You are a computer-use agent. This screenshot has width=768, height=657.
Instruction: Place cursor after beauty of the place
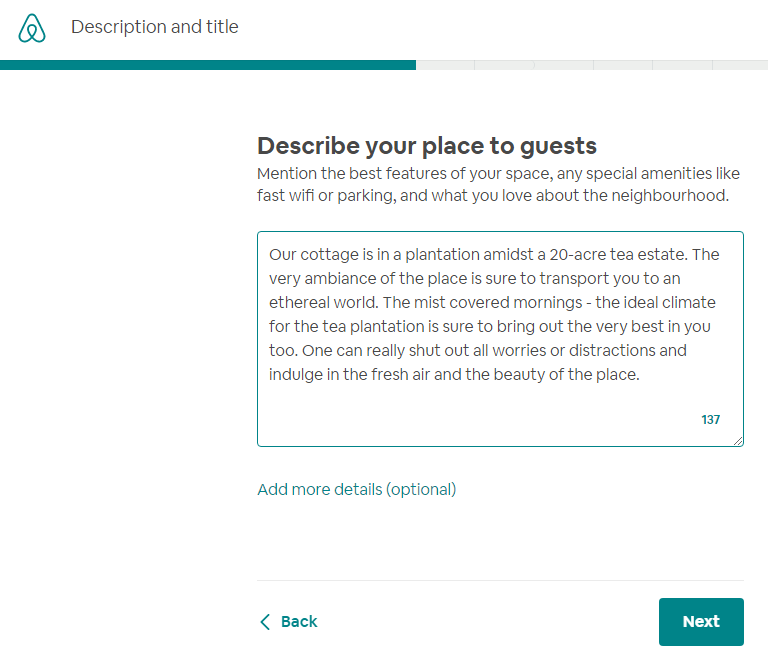pos(641,375)
